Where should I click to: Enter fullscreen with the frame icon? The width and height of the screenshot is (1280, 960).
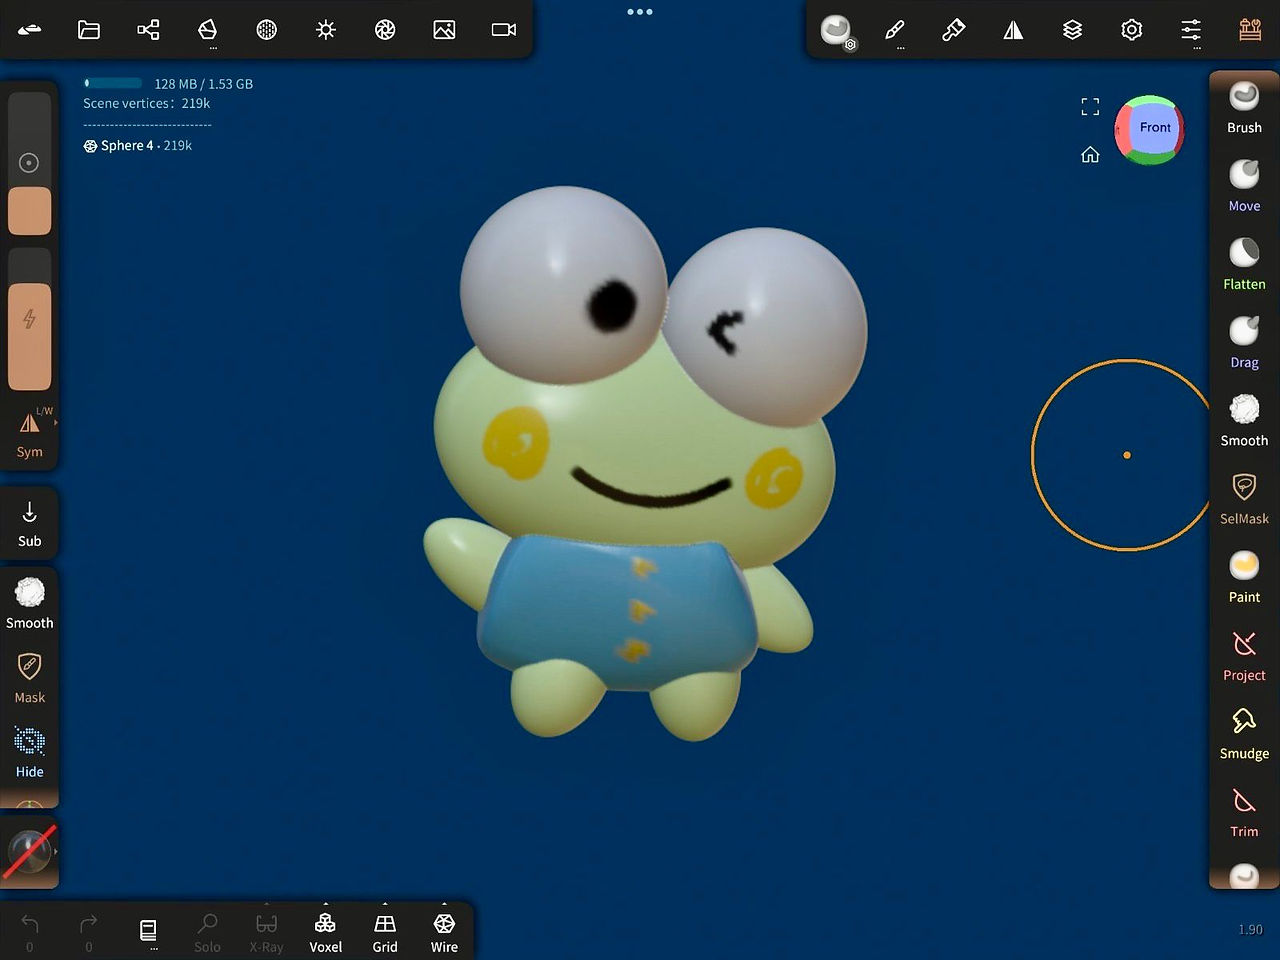(1090, 107)
